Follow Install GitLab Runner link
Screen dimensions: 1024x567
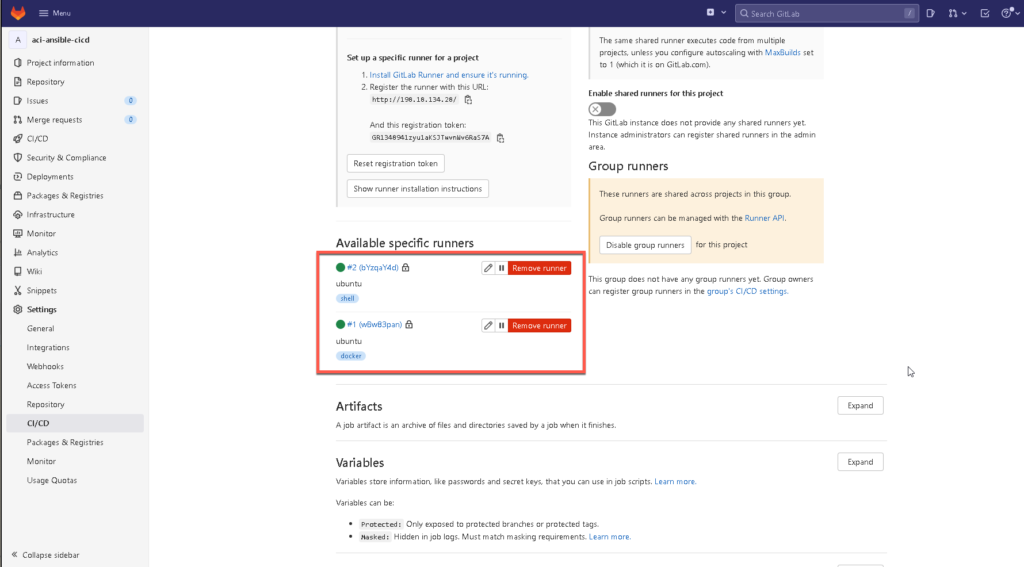[x=449, y=75]
